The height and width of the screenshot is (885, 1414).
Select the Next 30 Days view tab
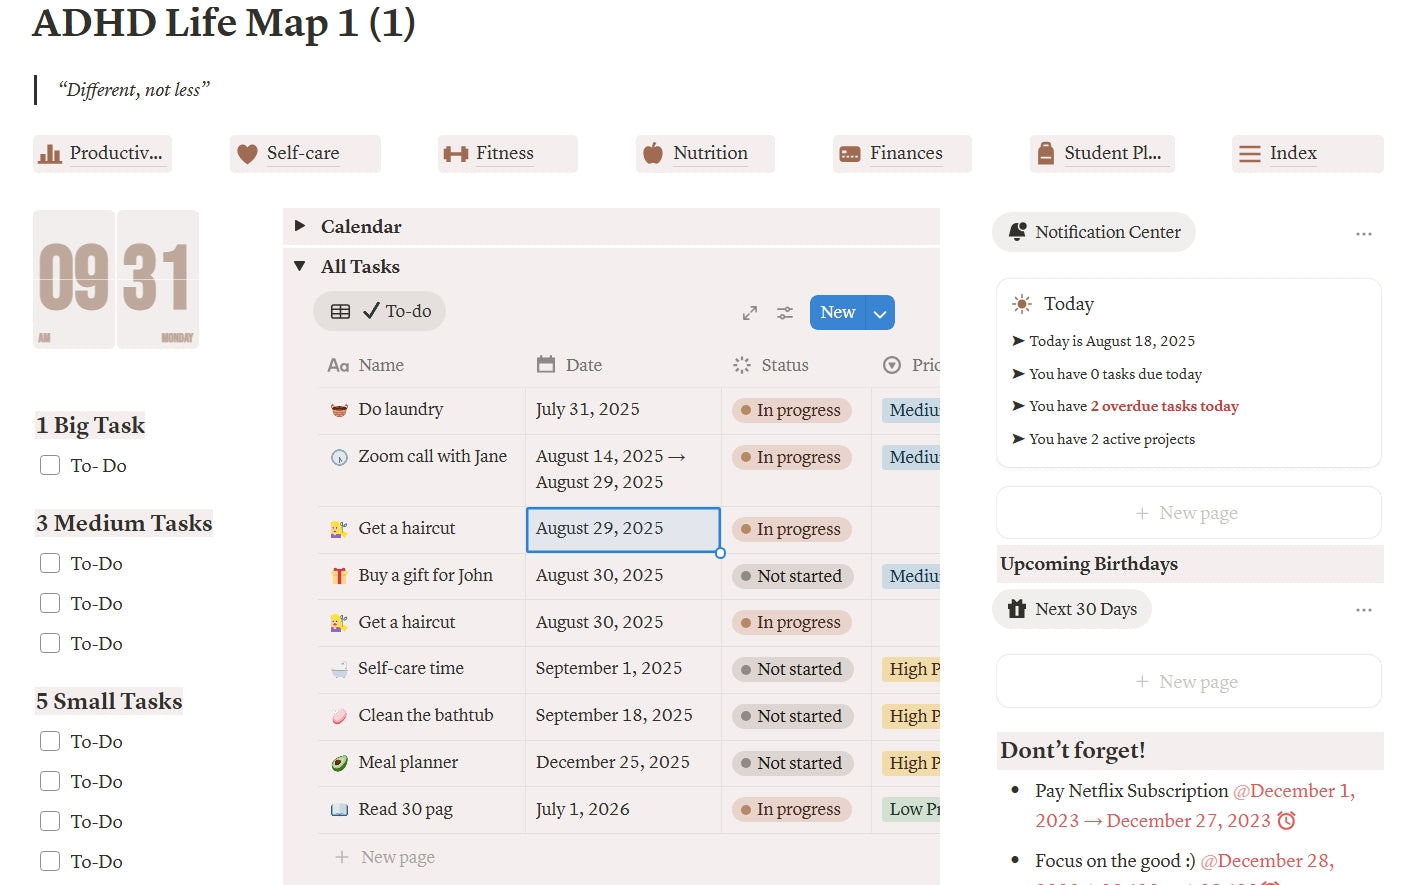click(1072, 609)
